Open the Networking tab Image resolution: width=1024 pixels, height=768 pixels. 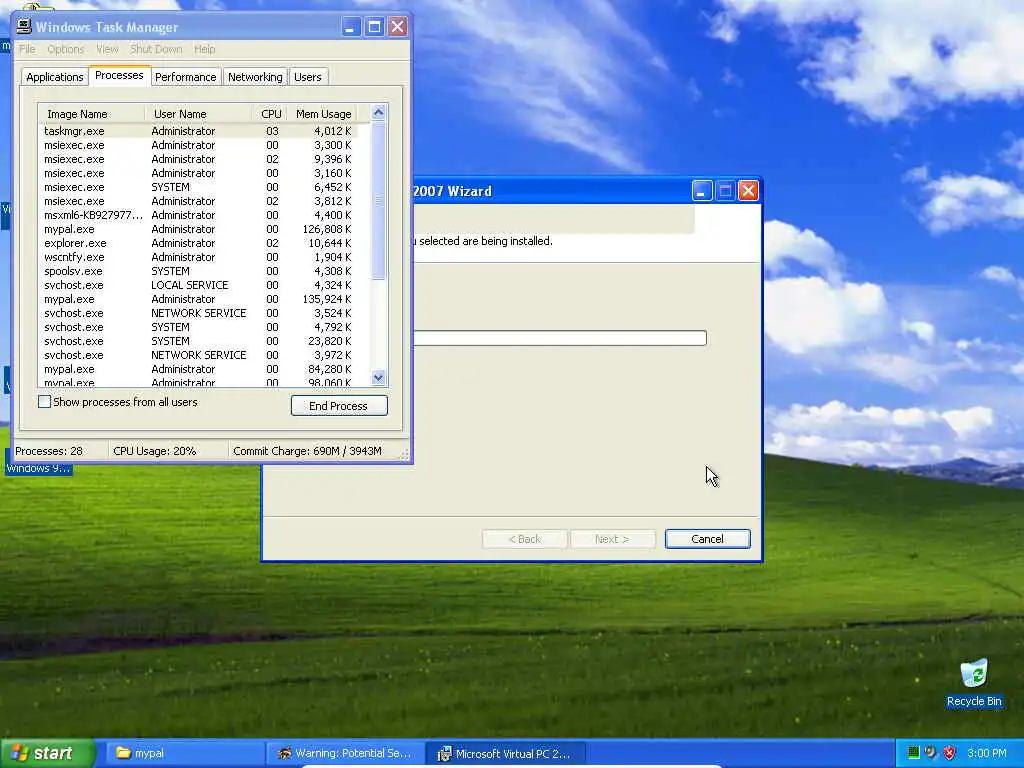point(255,77)
